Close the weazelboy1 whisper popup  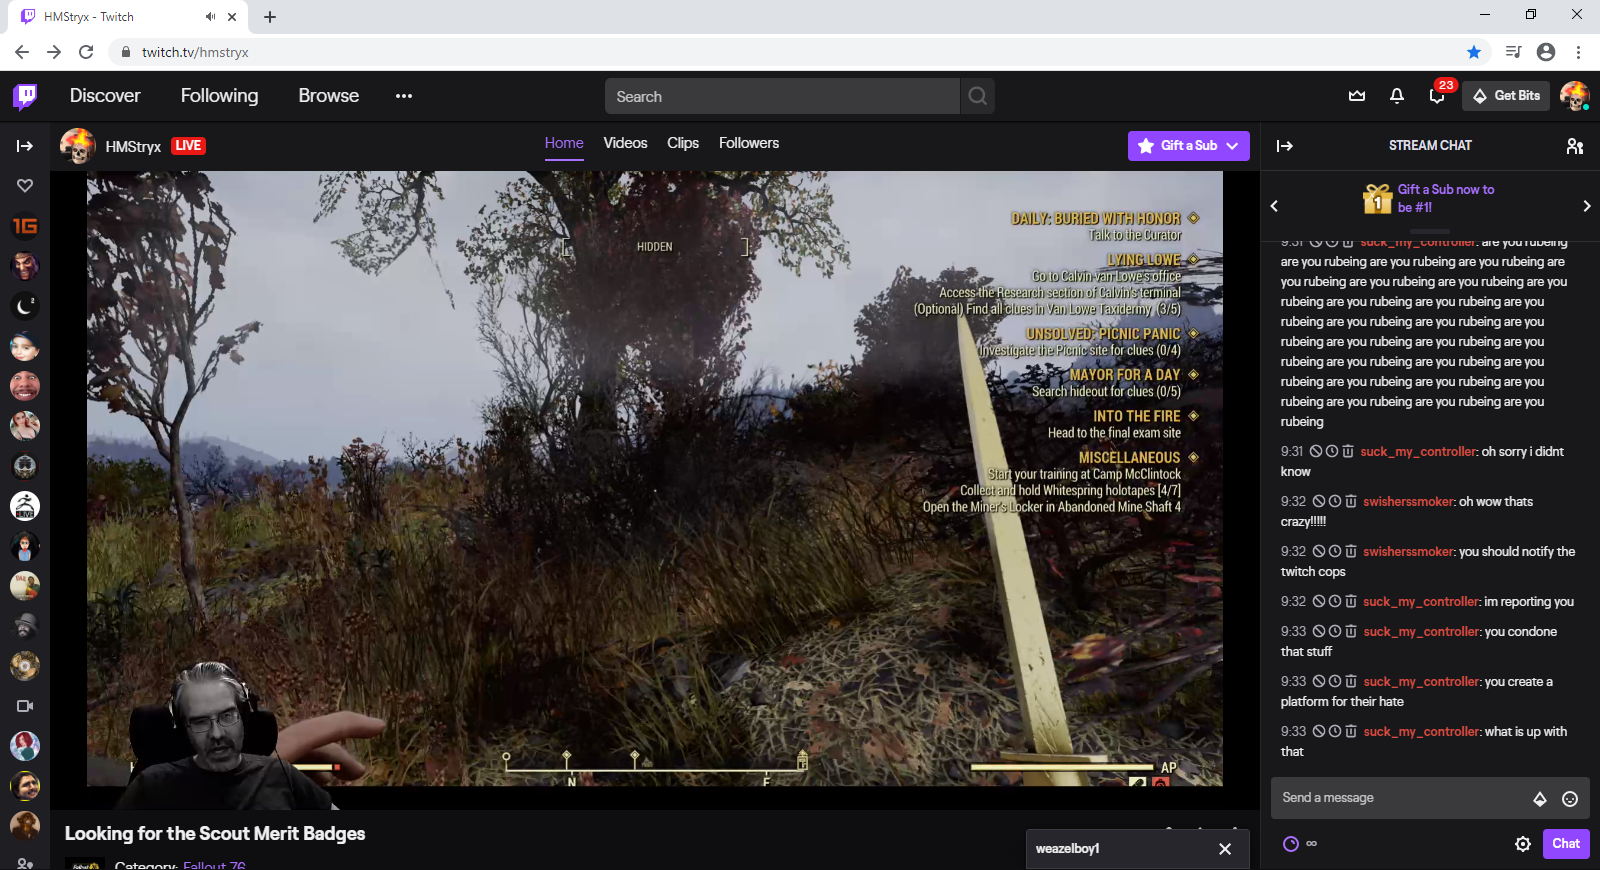[x=1225, y=849]
